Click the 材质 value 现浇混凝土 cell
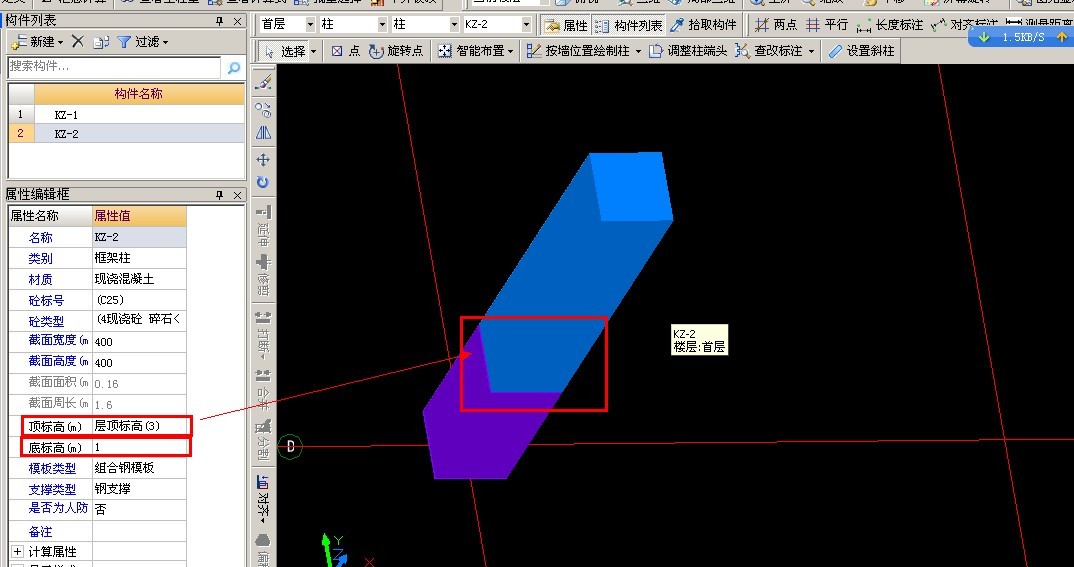Image resolution: width=1074 pixels, height=567 pixels. [x=139, y=279]
